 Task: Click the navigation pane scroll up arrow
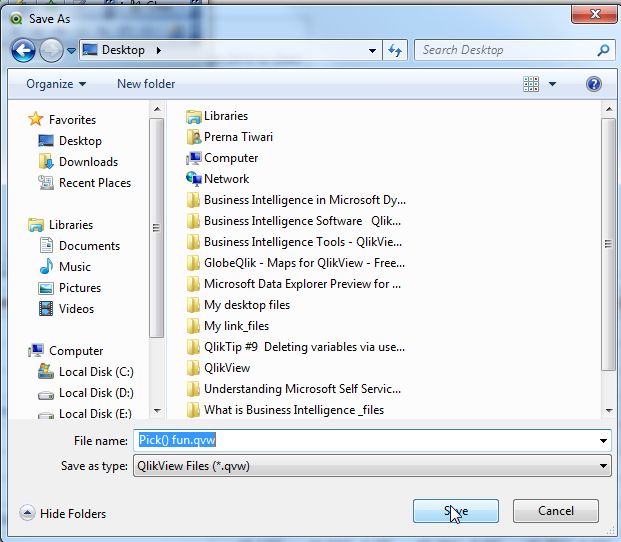point(157,109)
